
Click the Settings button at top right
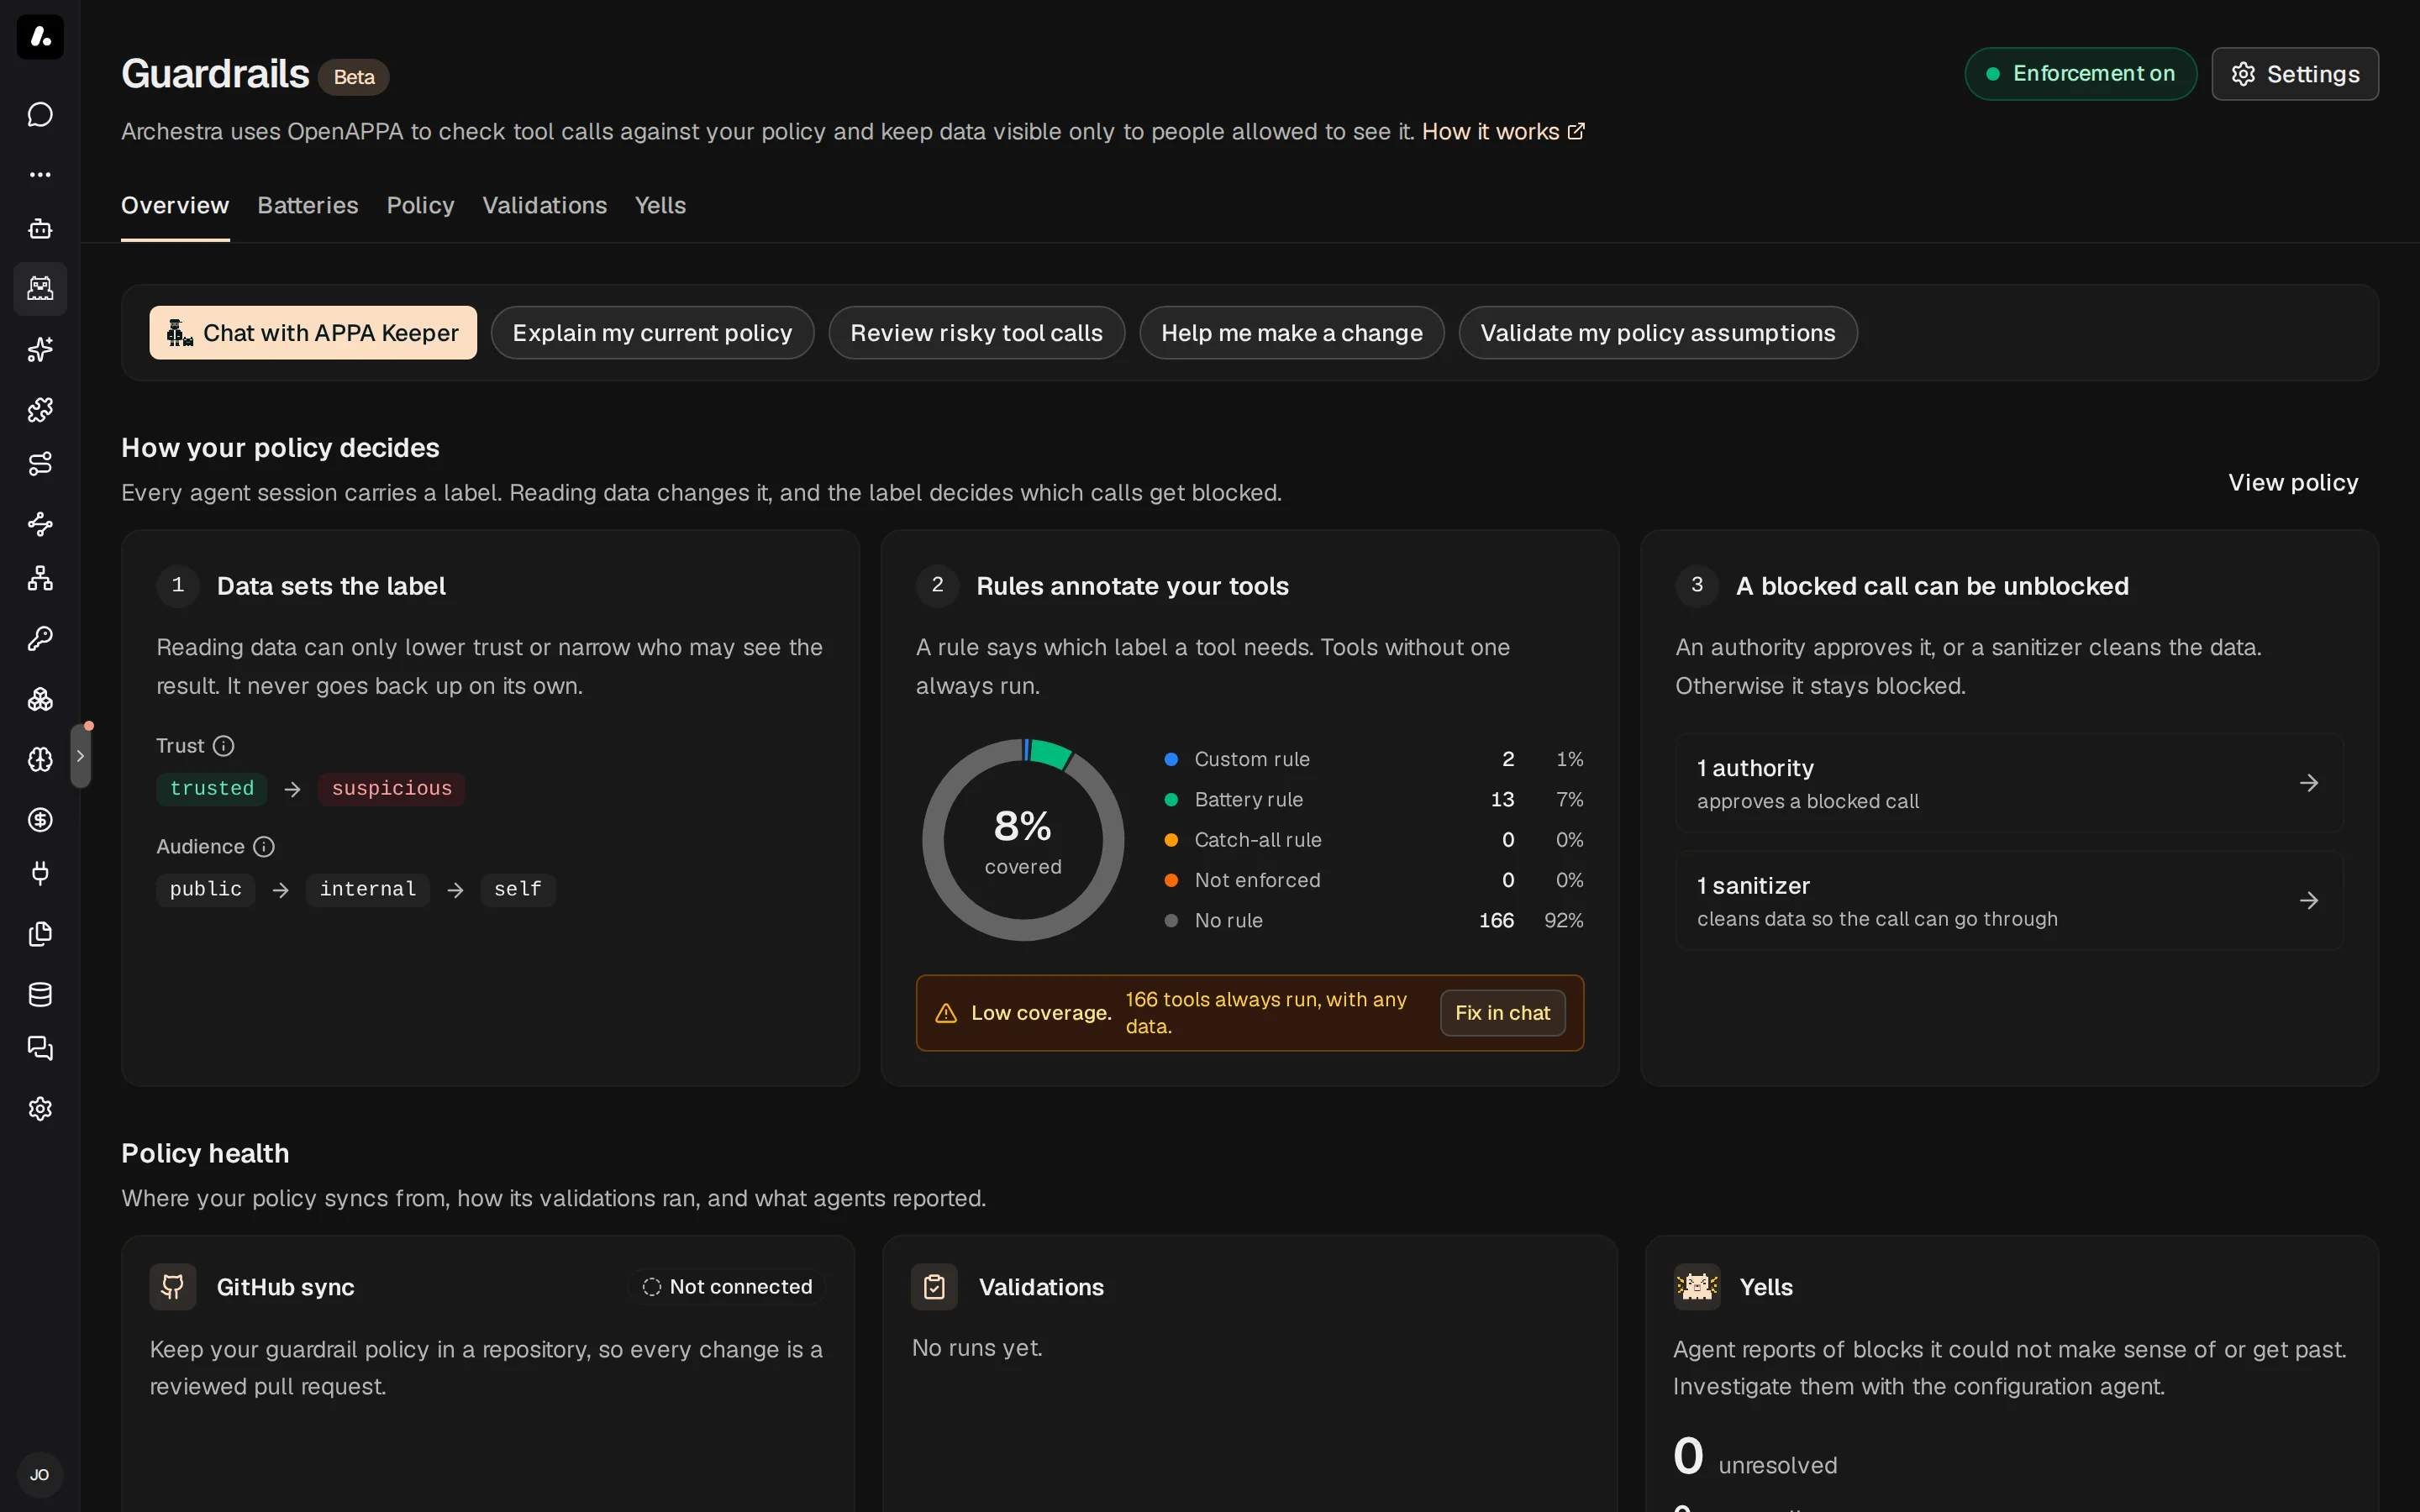2295,74
